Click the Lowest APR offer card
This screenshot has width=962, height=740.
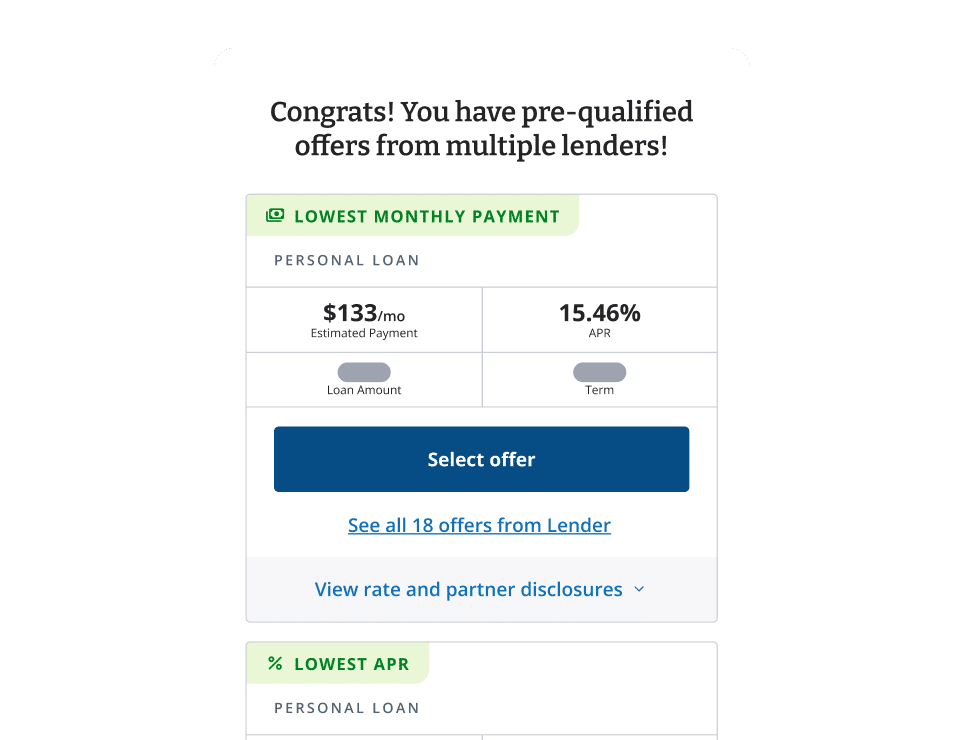(x=481, y=690)
